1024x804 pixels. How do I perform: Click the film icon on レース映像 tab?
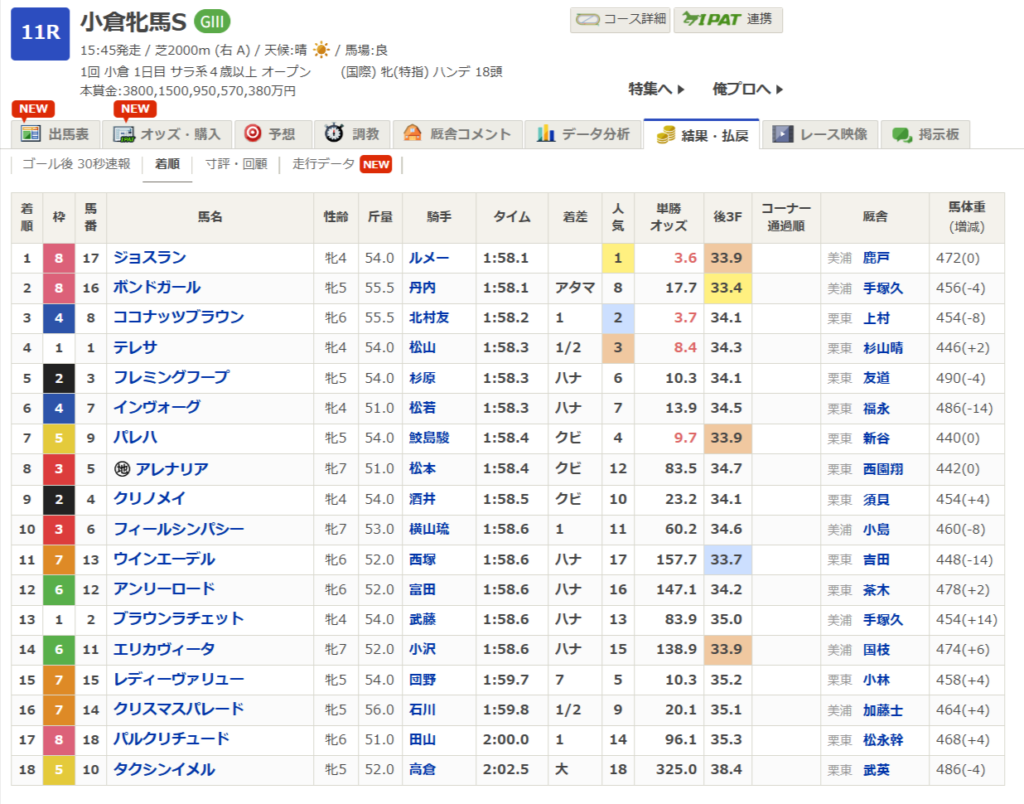click(x=784, y=134)
